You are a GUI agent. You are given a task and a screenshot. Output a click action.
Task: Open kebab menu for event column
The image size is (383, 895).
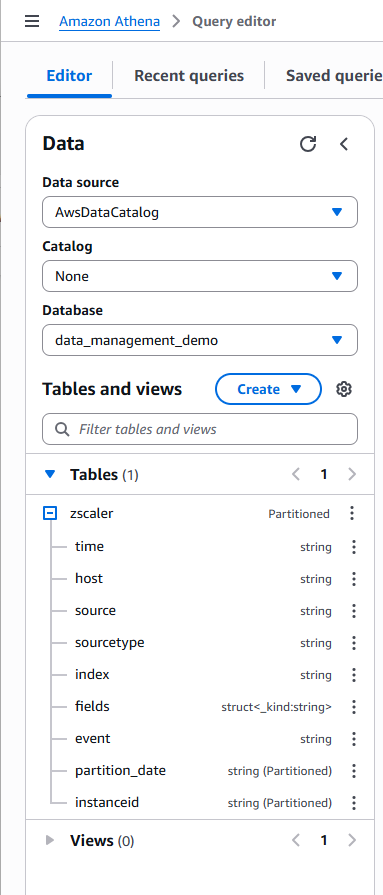[x=354, y=739]
